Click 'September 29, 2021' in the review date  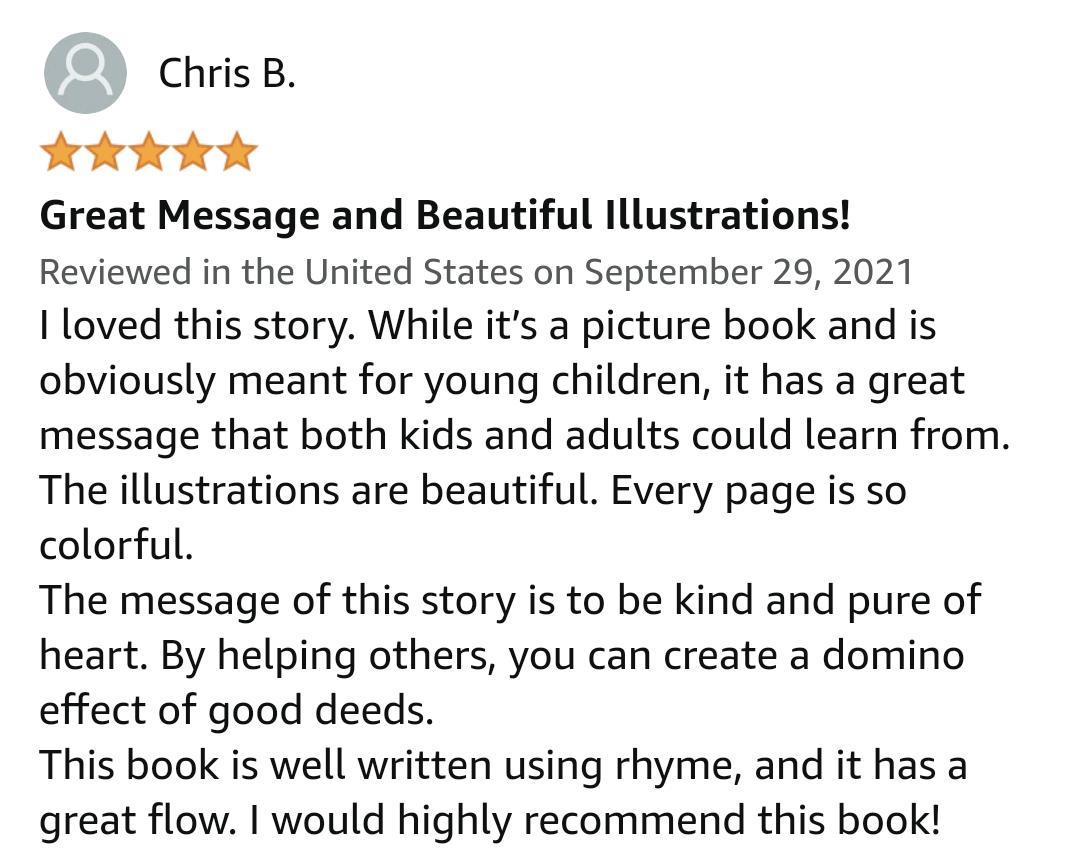point(748,272)
